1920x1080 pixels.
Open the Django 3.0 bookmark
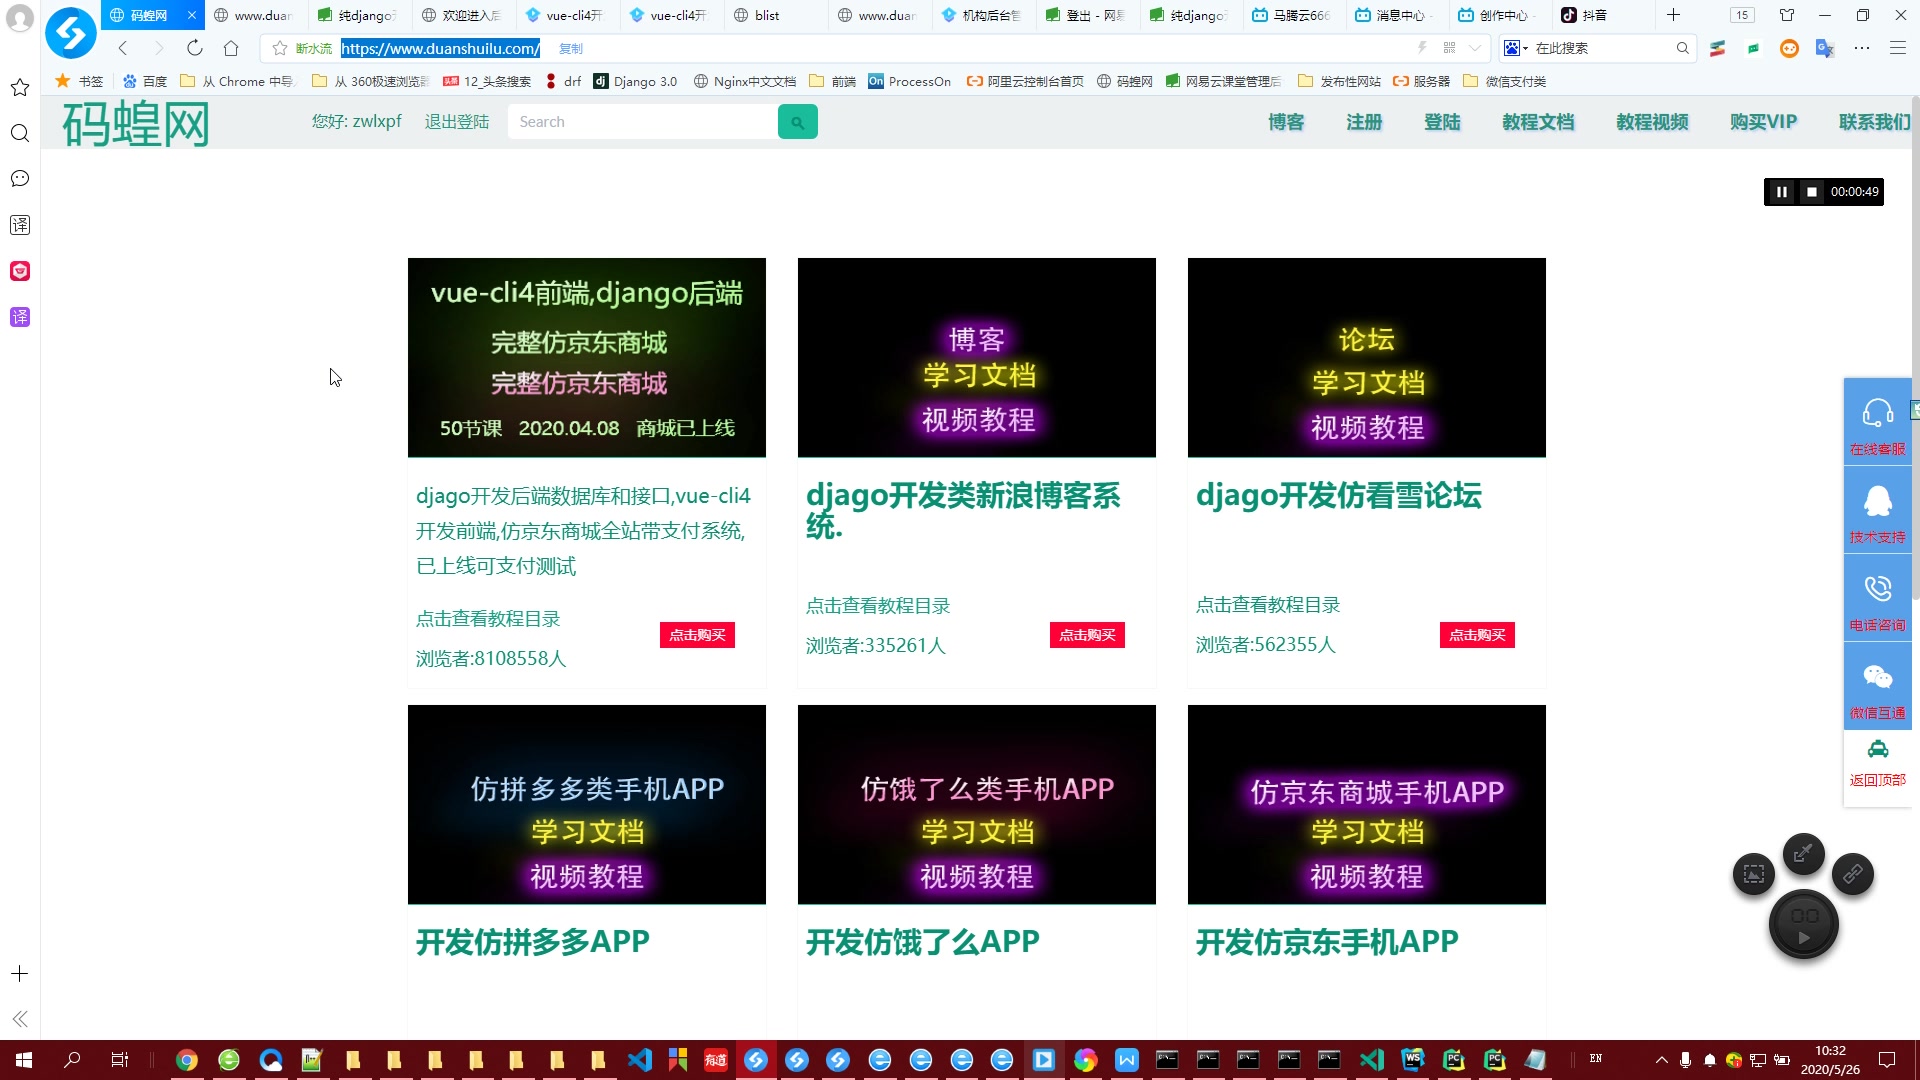(635, 82)
